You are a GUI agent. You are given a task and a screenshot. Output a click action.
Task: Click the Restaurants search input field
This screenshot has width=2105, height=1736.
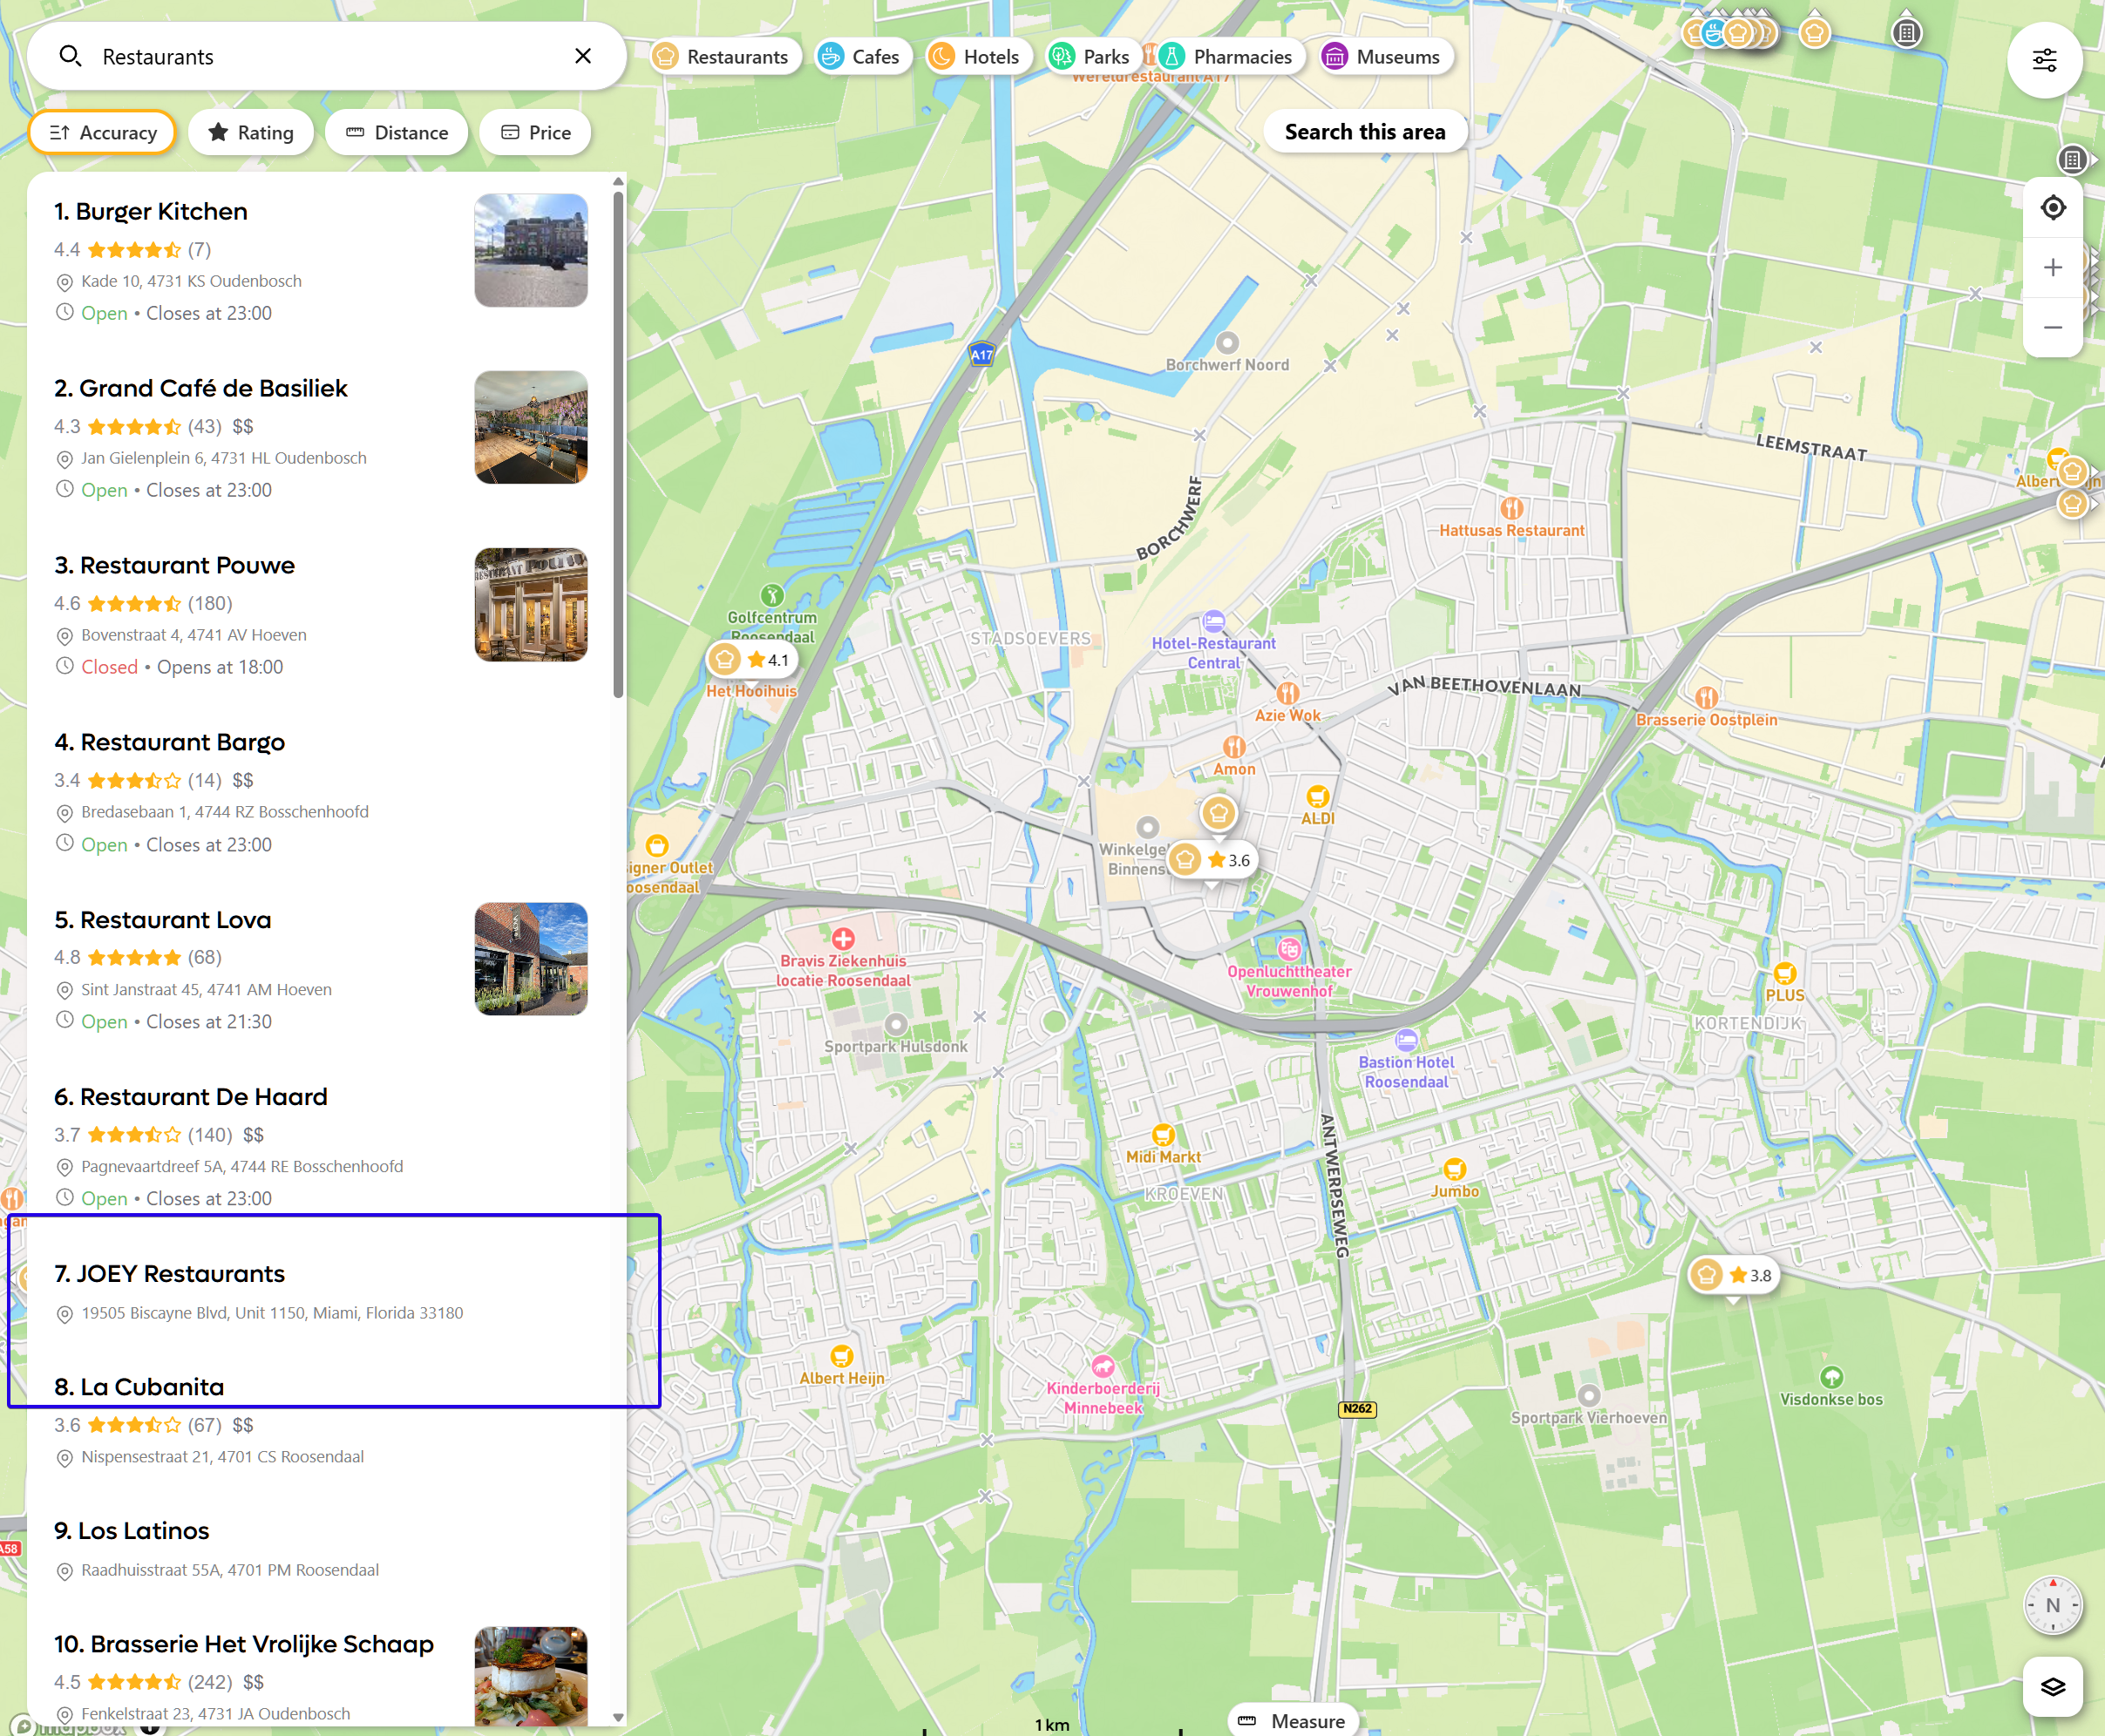click(x=330, y=57)
